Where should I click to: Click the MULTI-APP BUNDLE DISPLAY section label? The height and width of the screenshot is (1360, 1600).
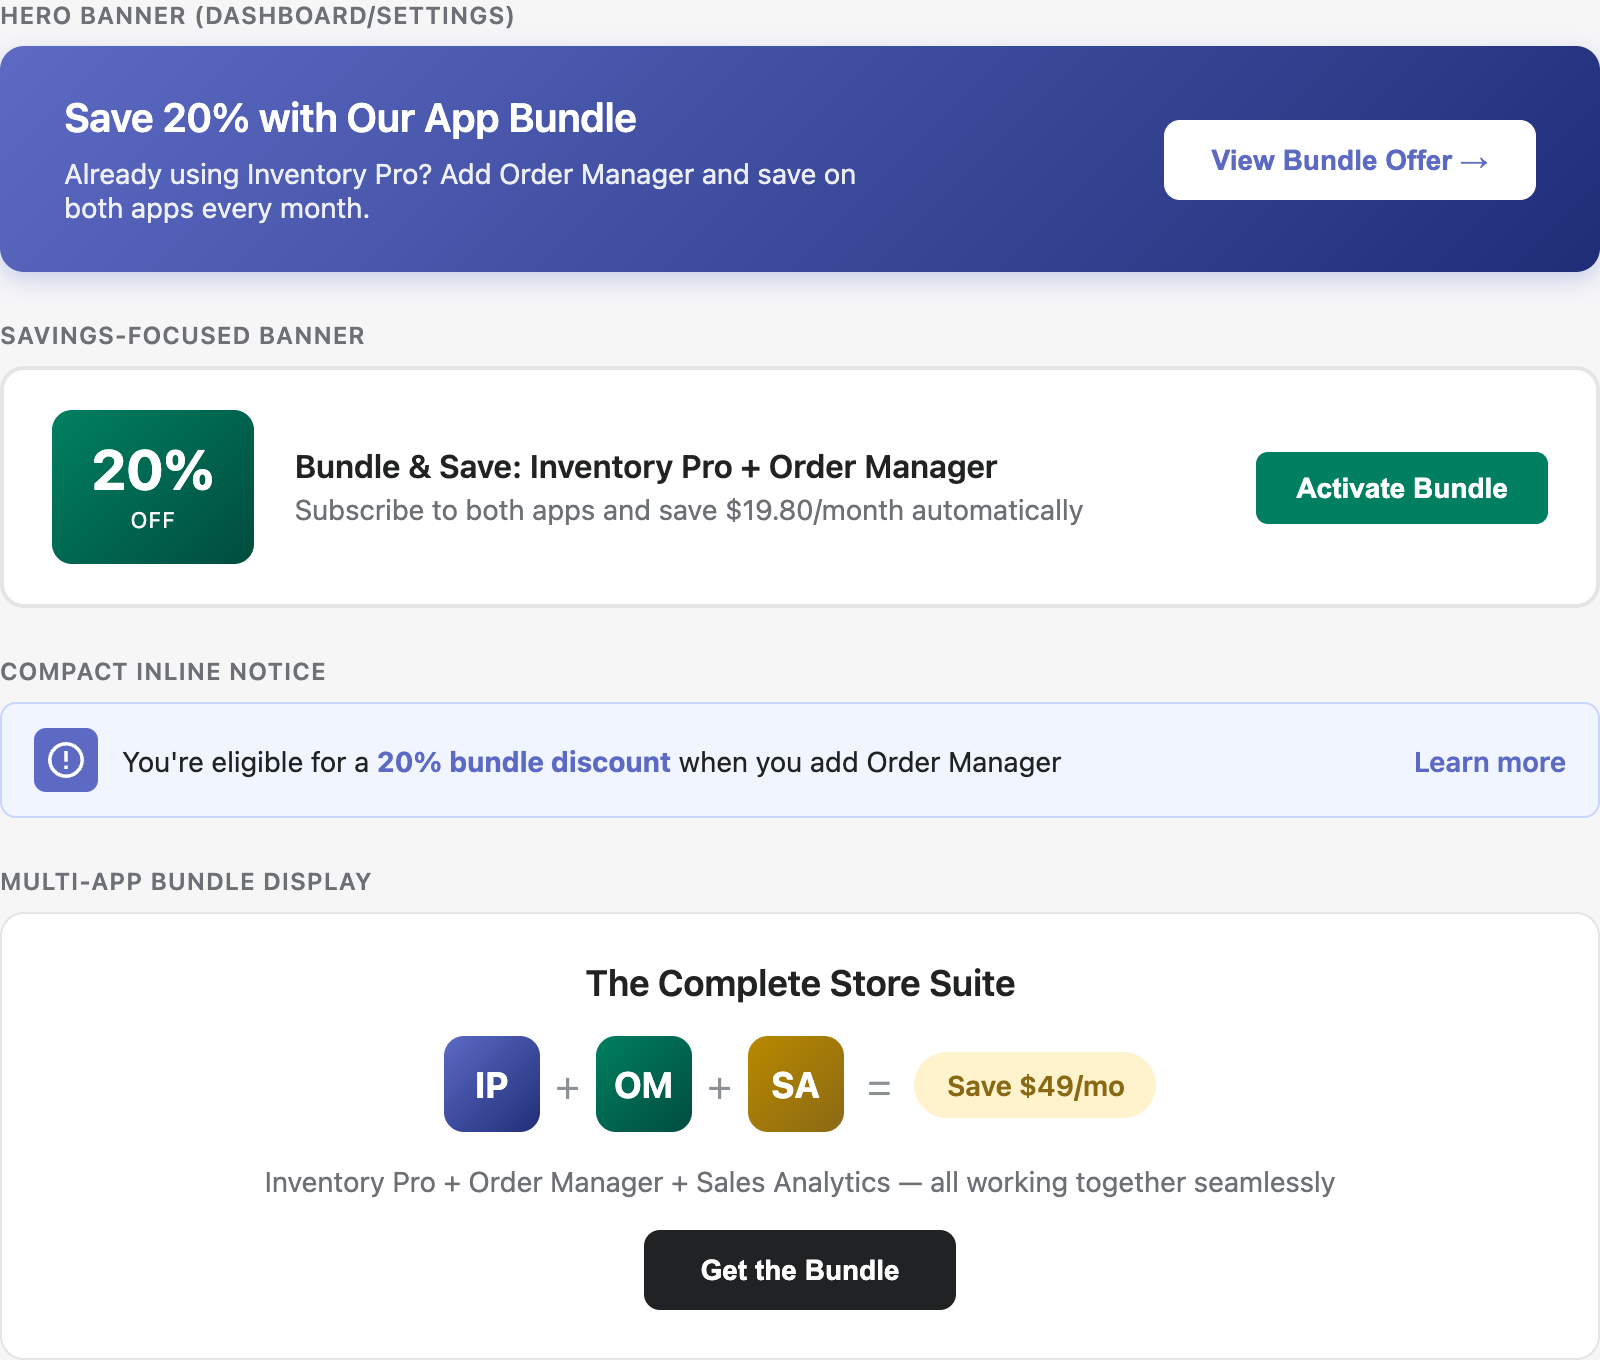[185, 881]
